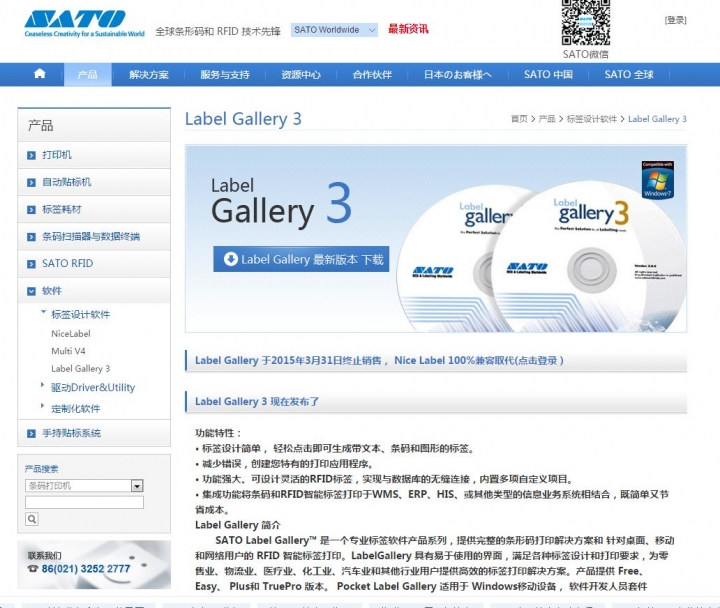Click the 登录 login link
Image resolution: width=720 pixels, height=608 pixels.
[x=675, y=20]
